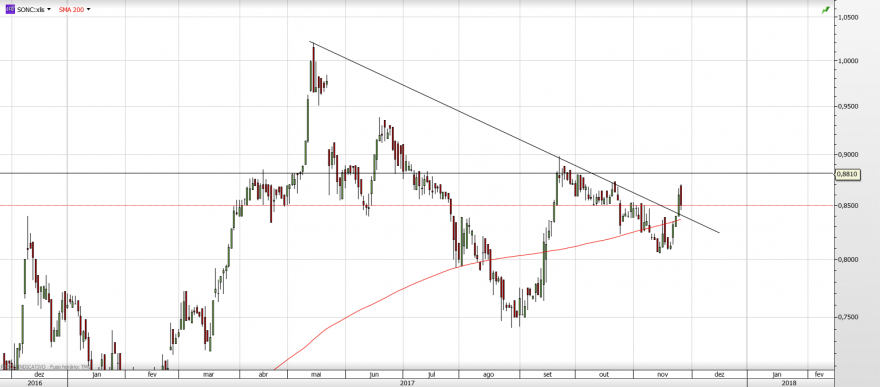Screen dimensions: 880x387
Task: Click the 1,0000 price axis value
Action: pos(847,61)
